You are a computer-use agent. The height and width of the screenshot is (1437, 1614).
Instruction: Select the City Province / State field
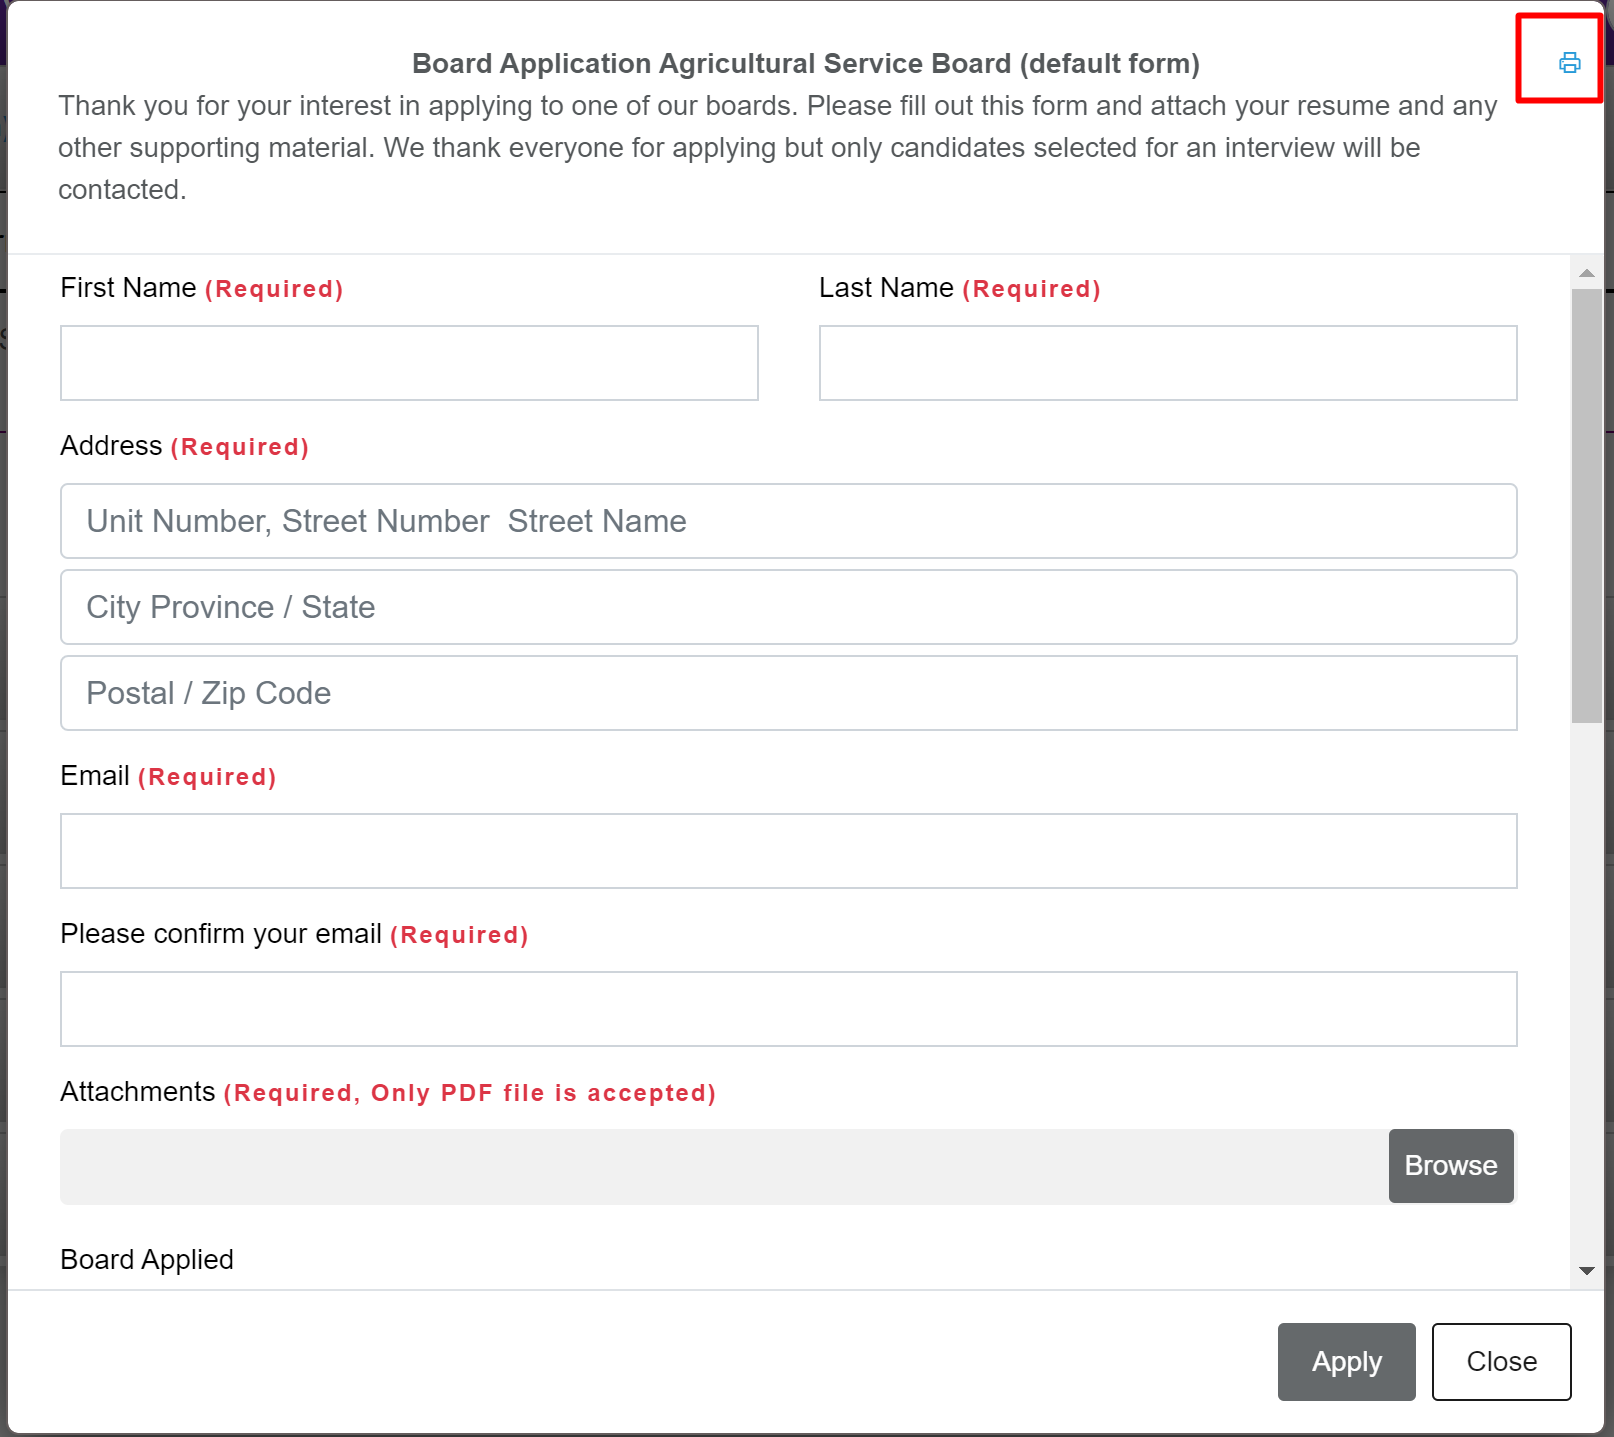(788, 607)
